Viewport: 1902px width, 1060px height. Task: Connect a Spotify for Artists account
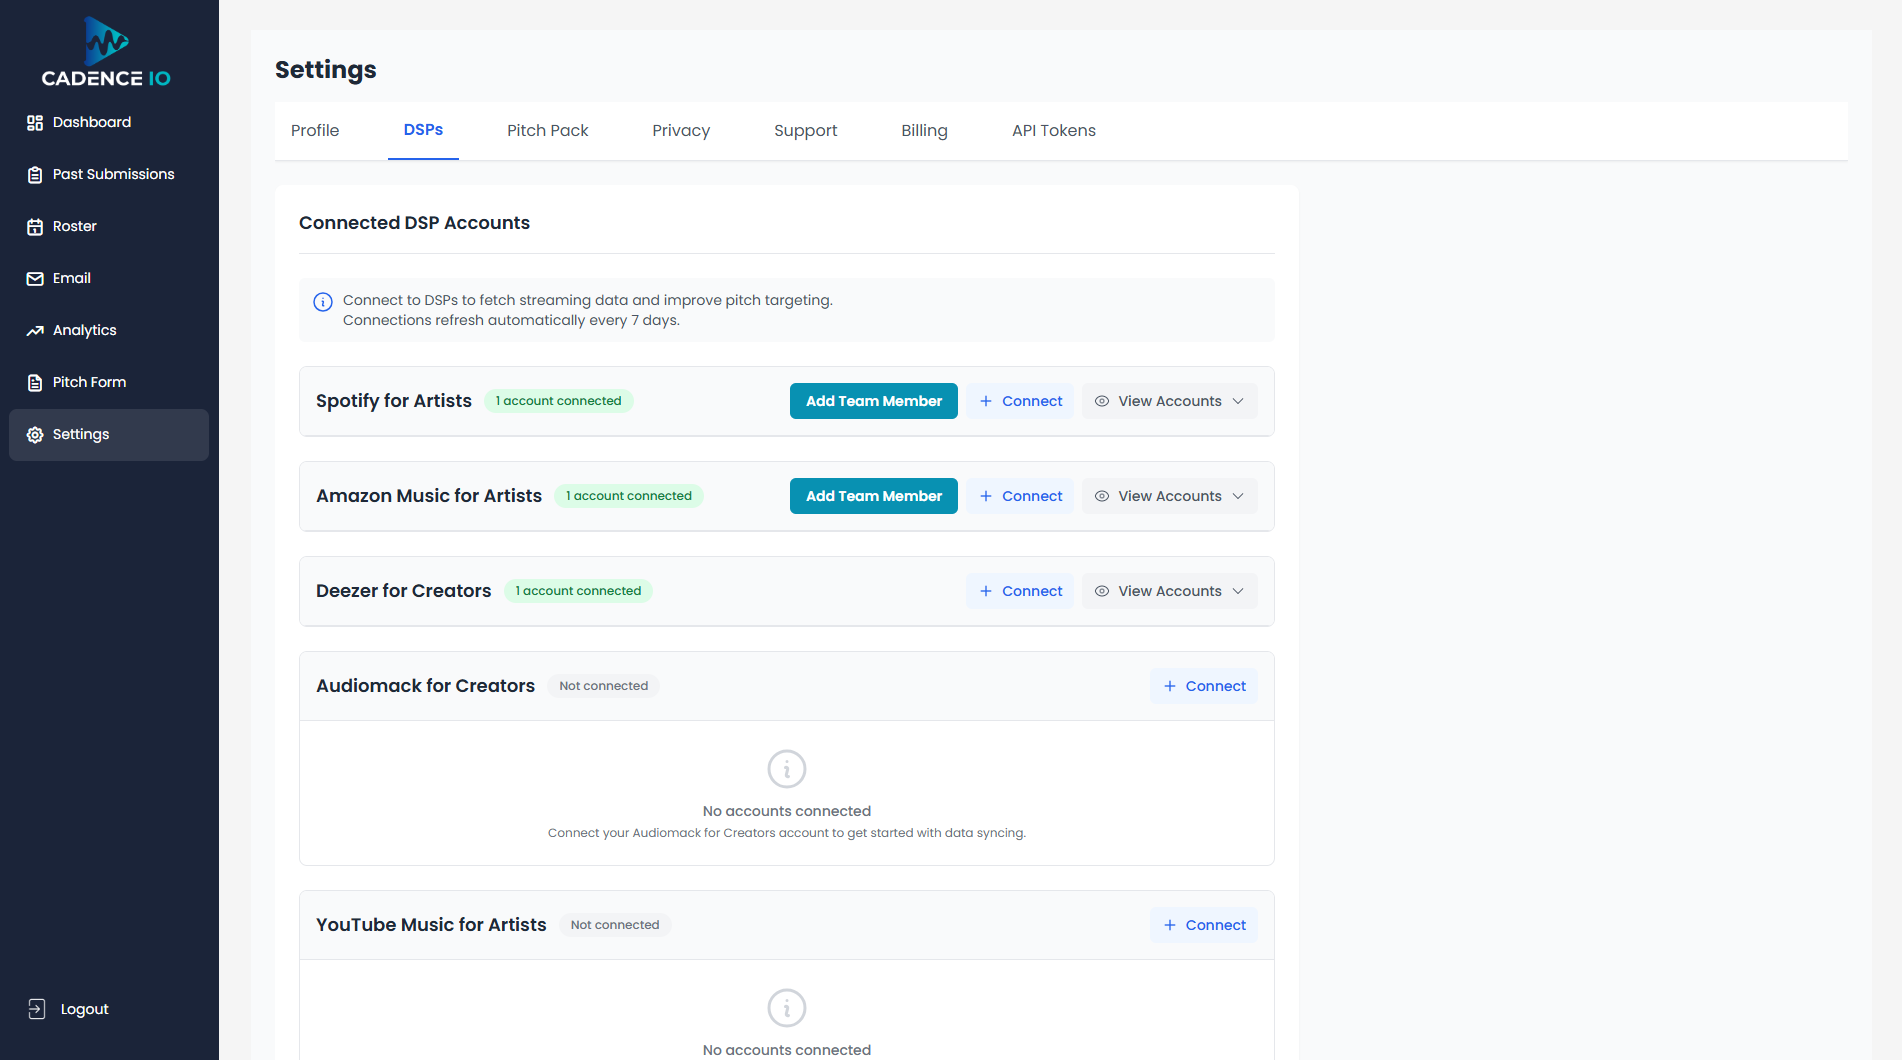click(x=1020, y=401)
